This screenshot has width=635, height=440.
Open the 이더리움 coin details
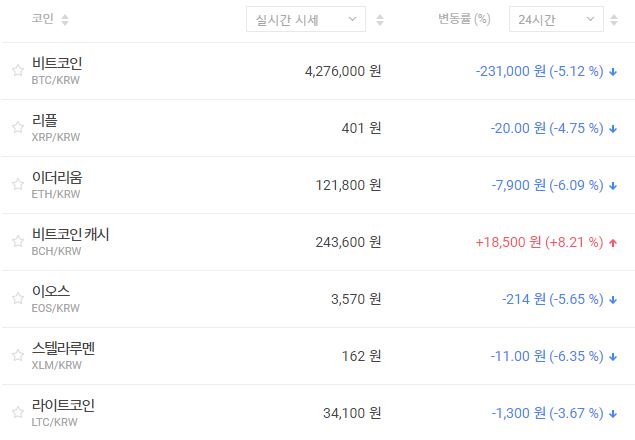(57, 177)
